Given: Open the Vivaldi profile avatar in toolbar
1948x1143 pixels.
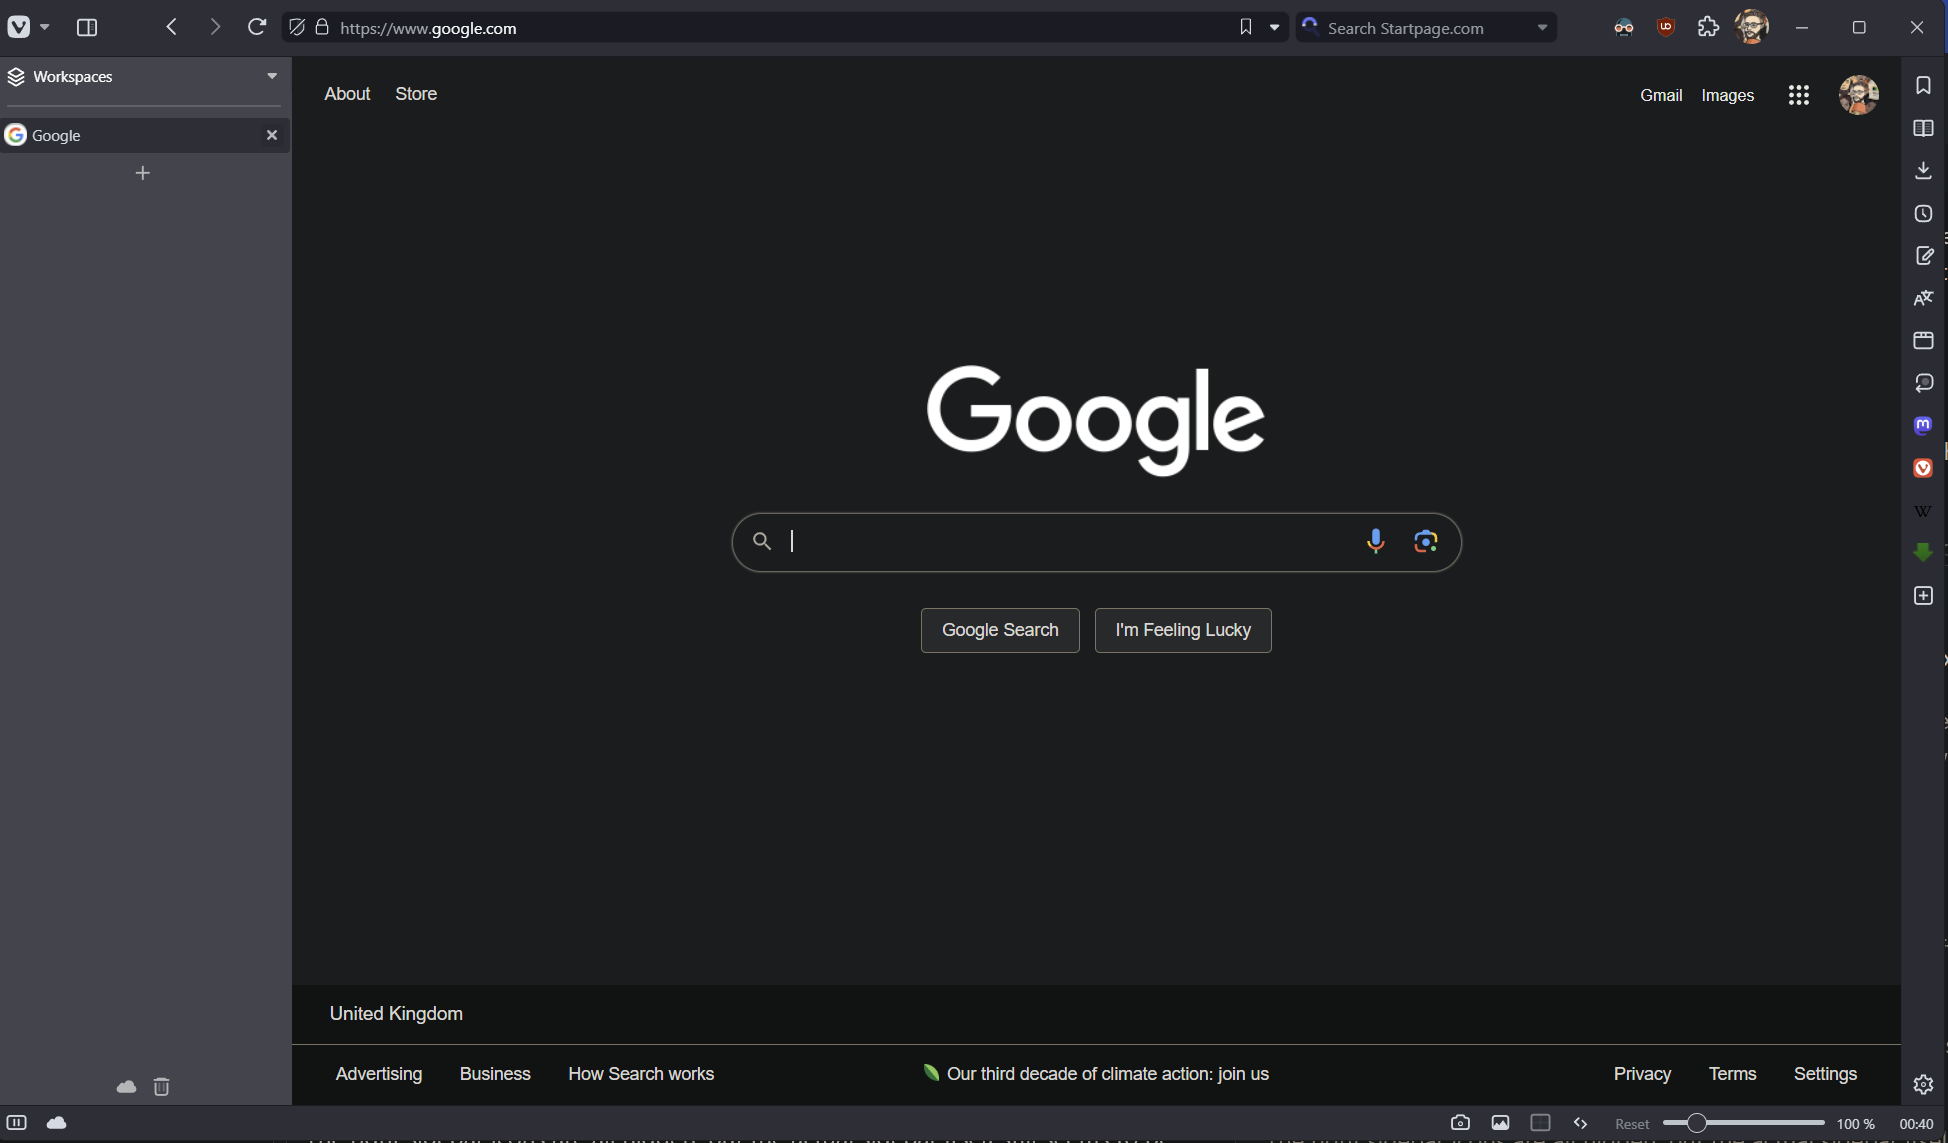Looking at the screenshot, I should [1751, 27].
